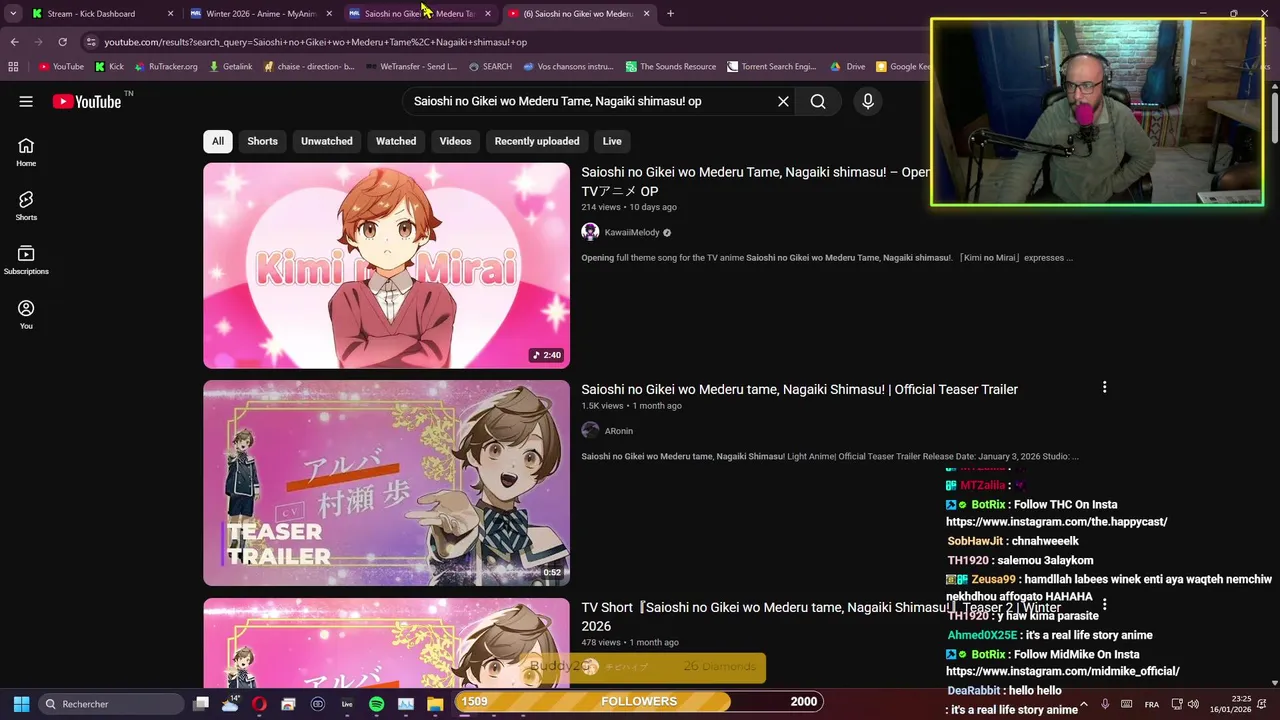Open the apps grid in bookmarks bar
The image size is (1280, 720).
(13, 67)
